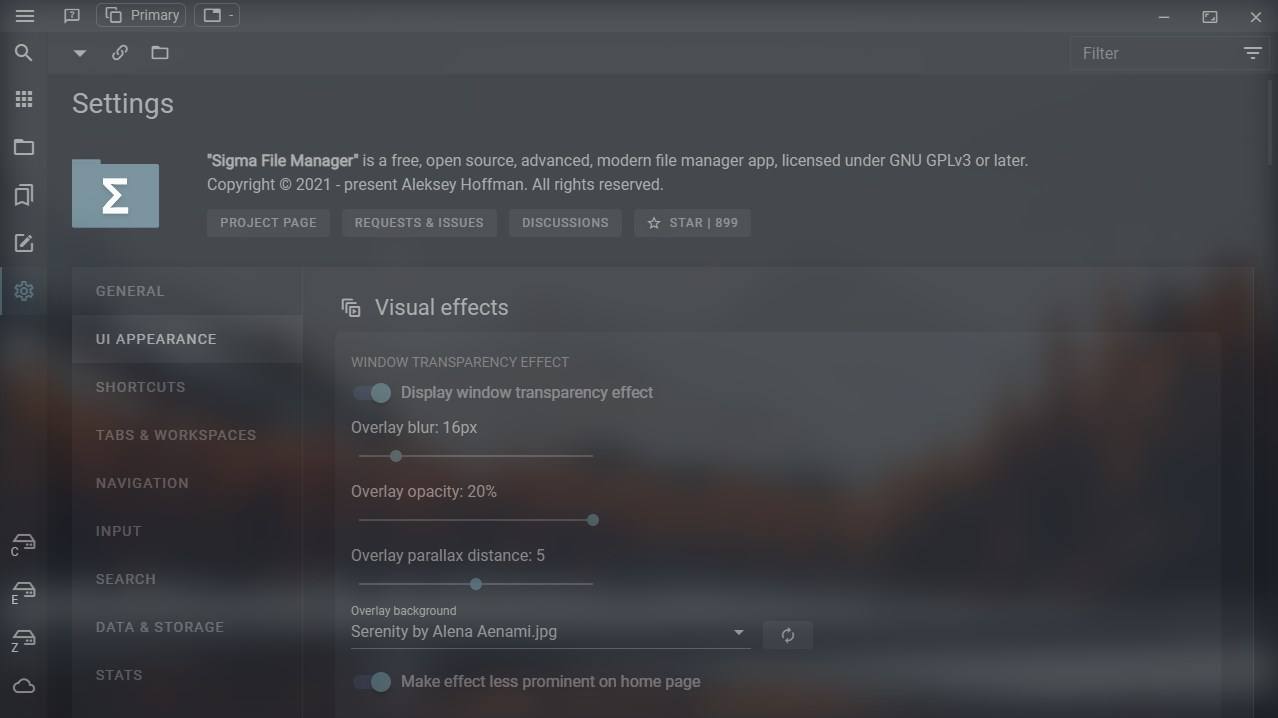Focus the Filter input field

click(x=1155, y=53)
